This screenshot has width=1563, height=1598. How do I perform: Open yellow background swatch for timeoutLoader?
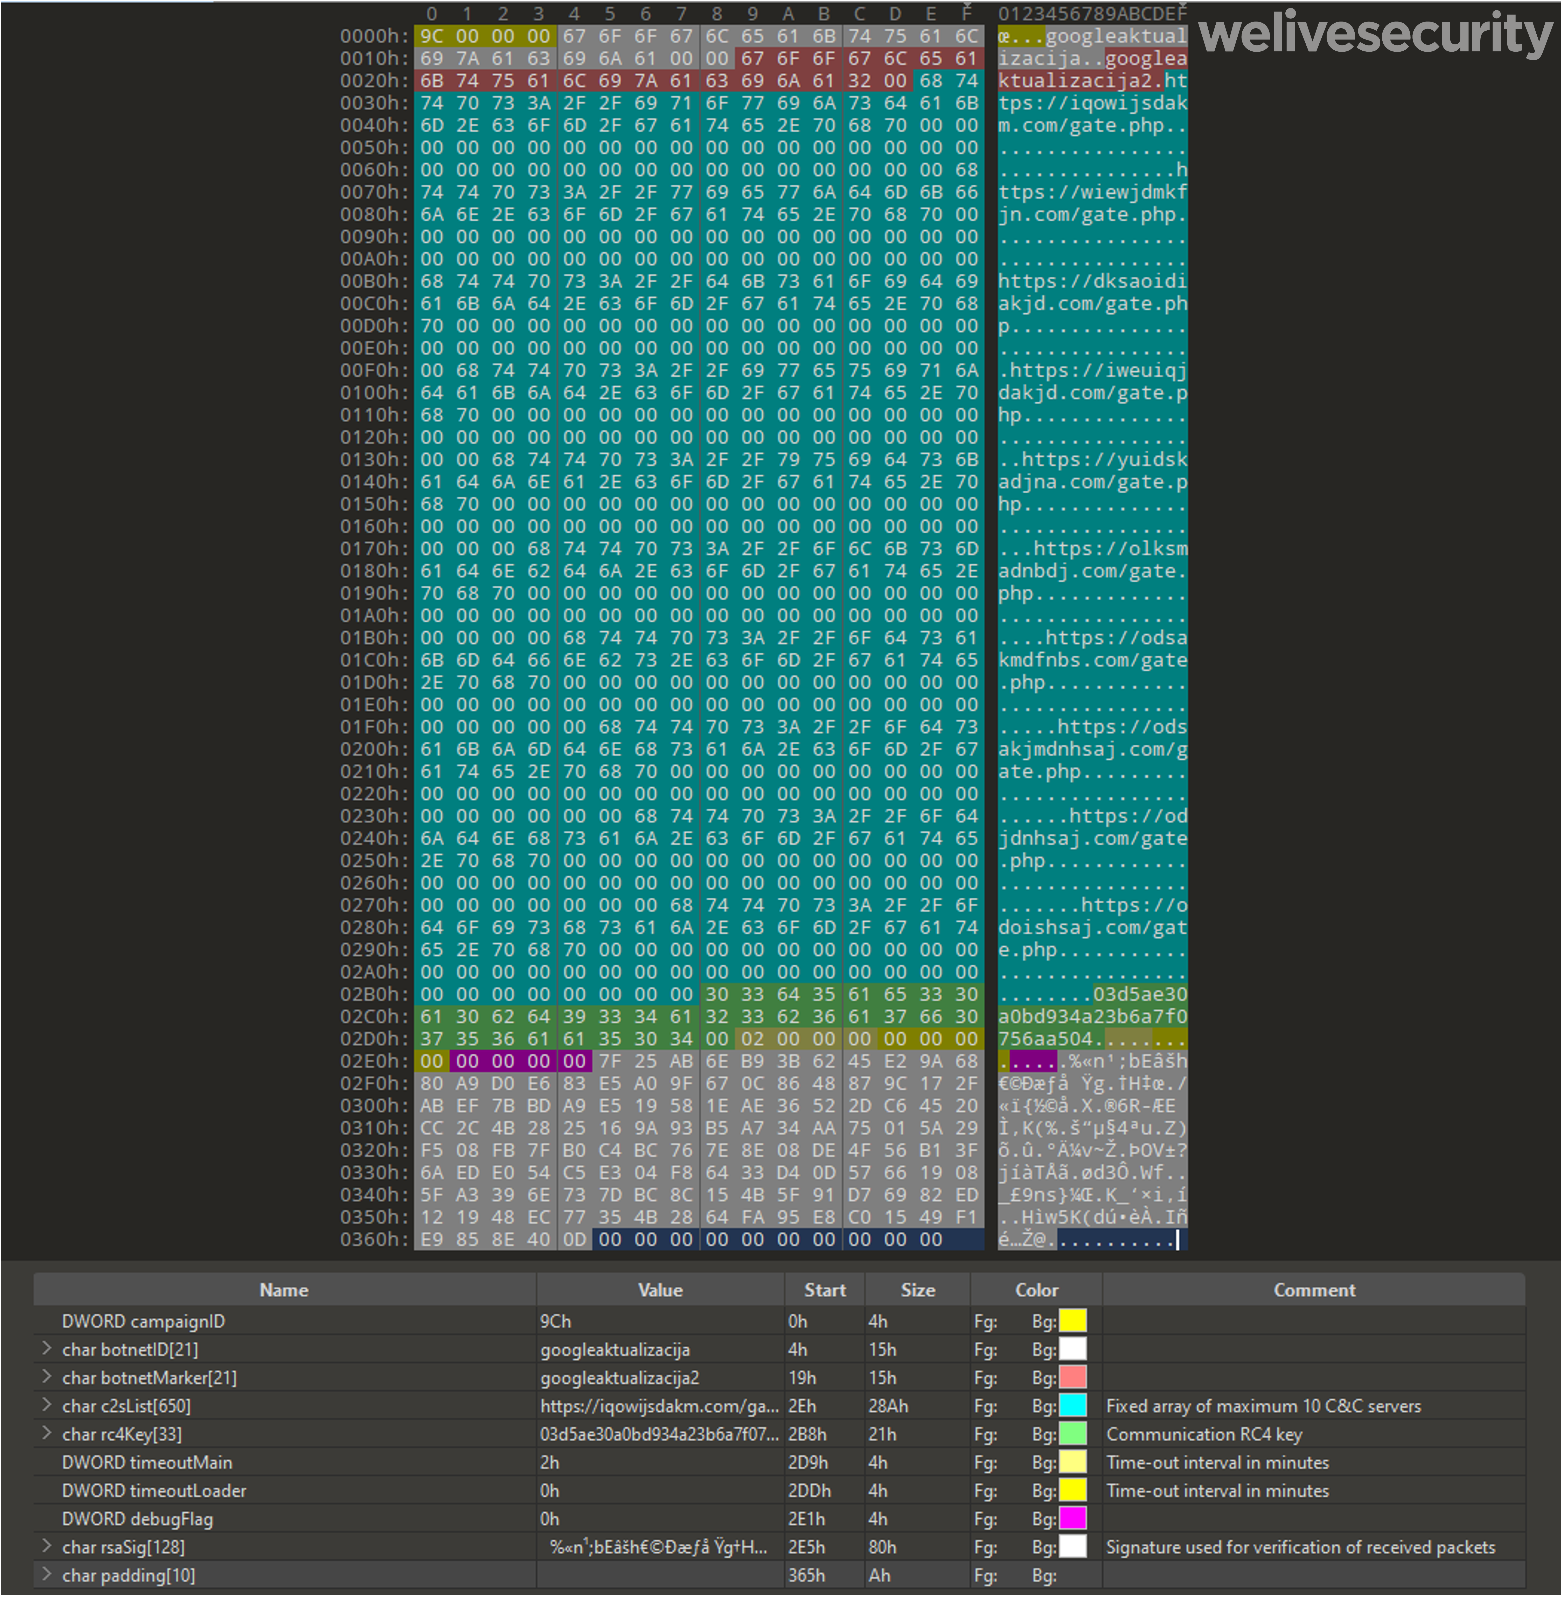coord(1073,1490)
